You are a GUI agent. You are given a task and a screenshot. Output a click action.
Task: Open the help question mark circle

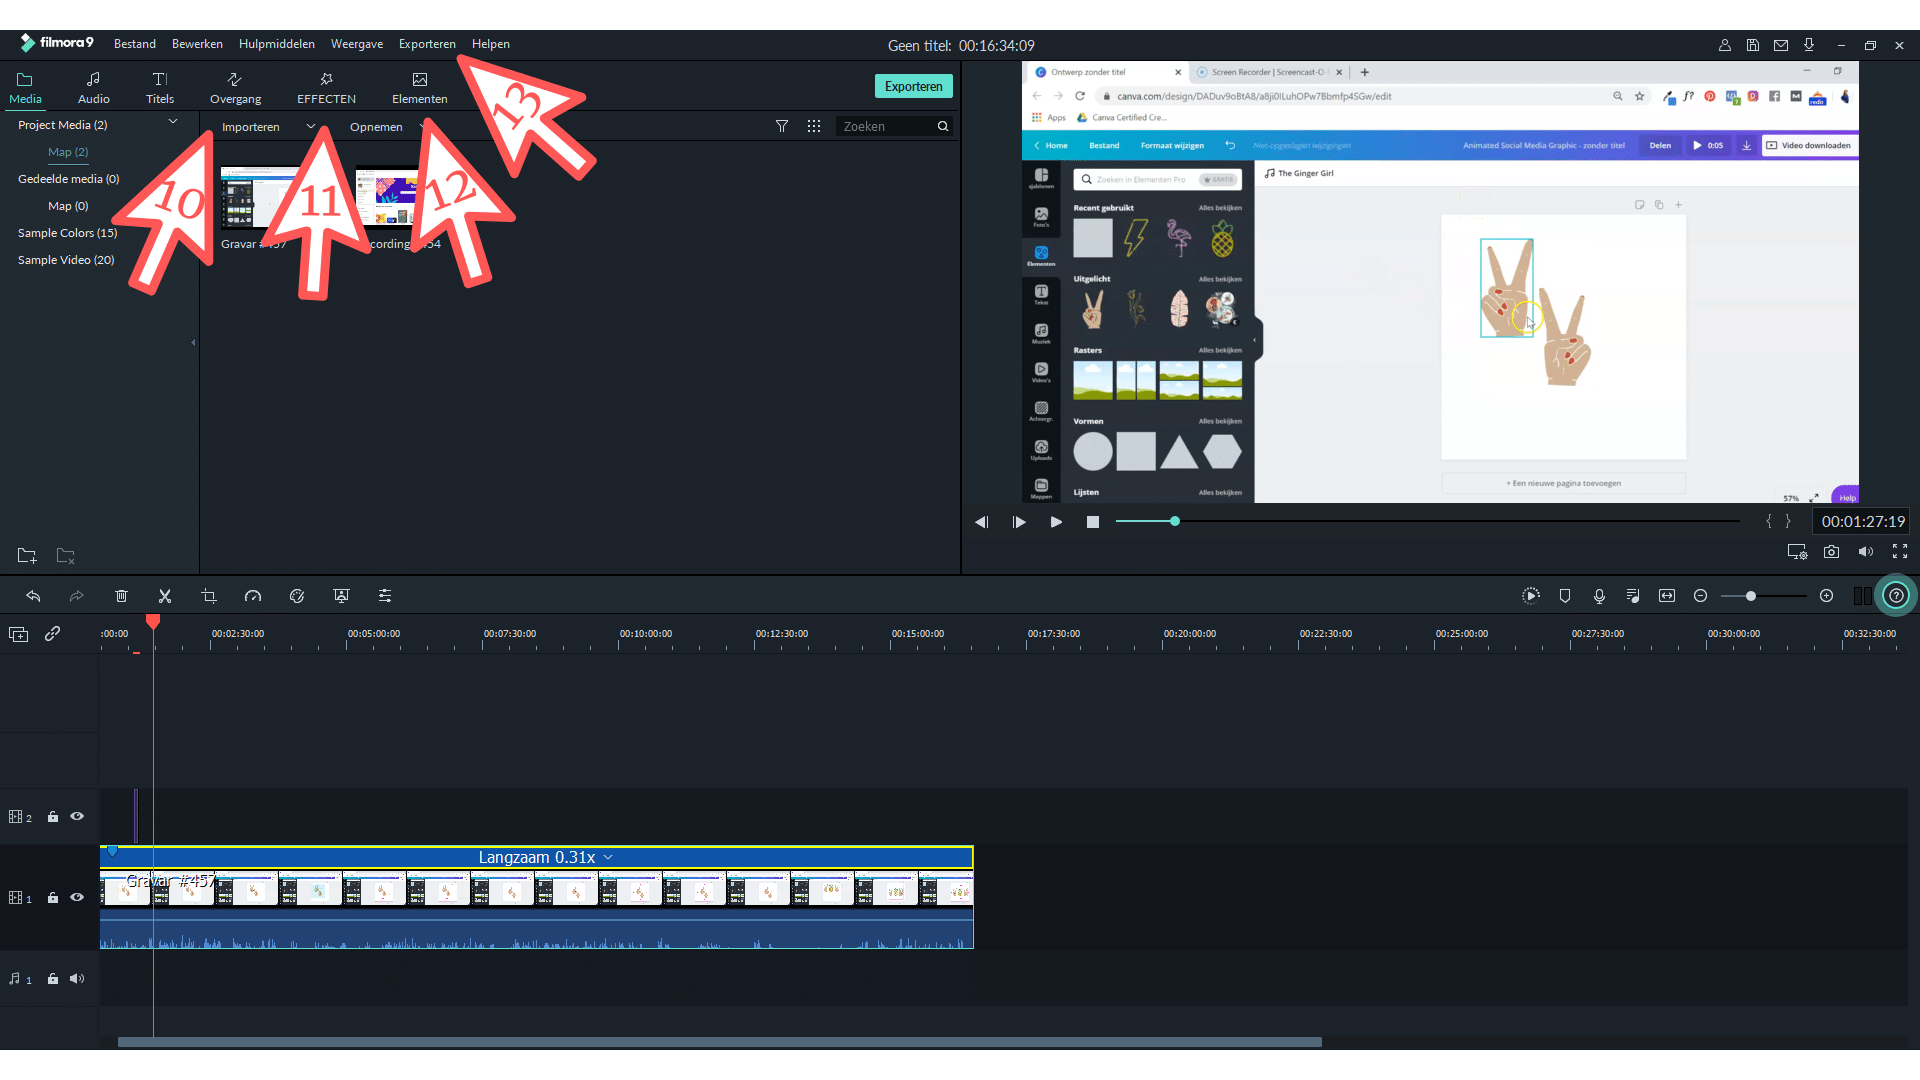(x=1896, y=596)
